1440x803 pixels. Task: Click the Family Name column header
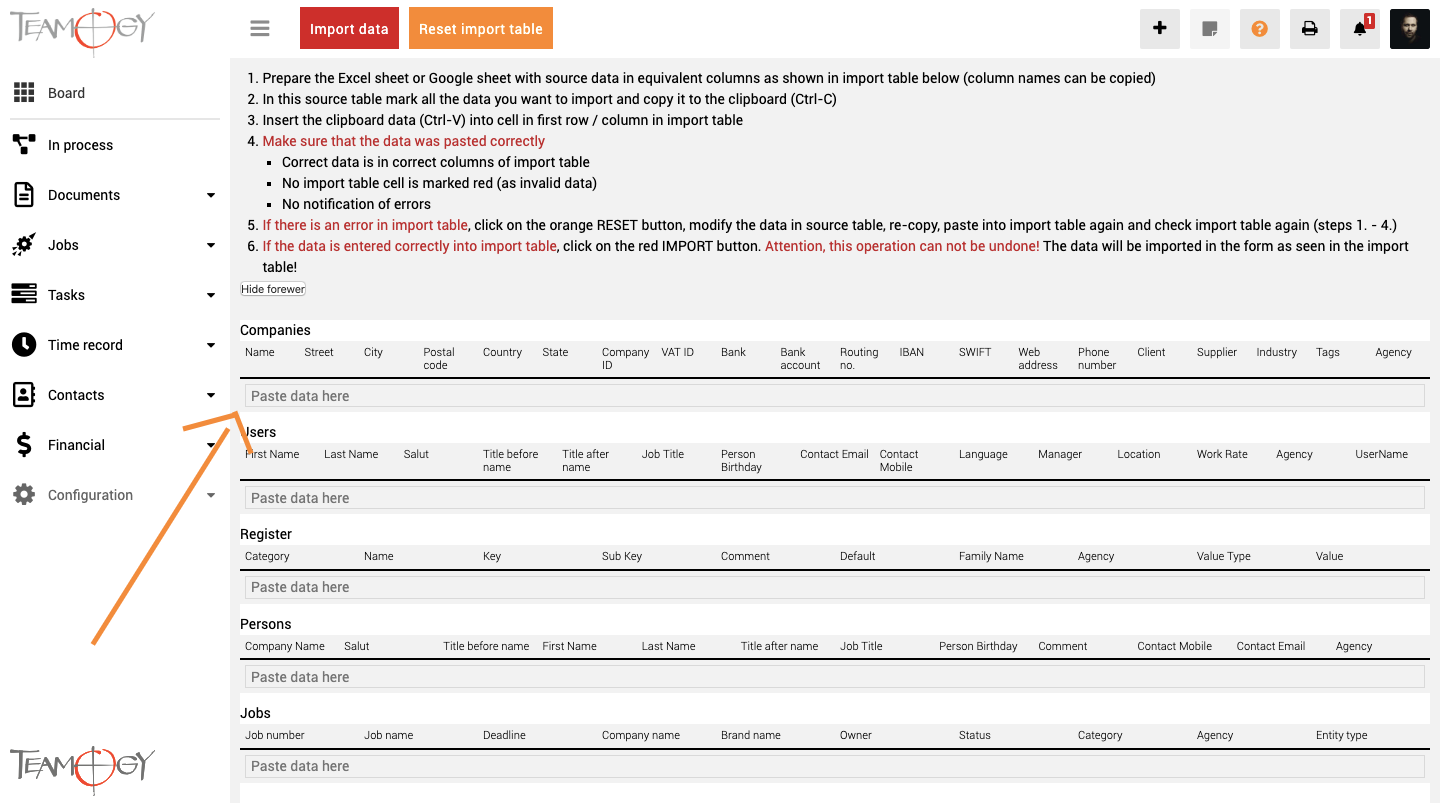pos(991,556)
